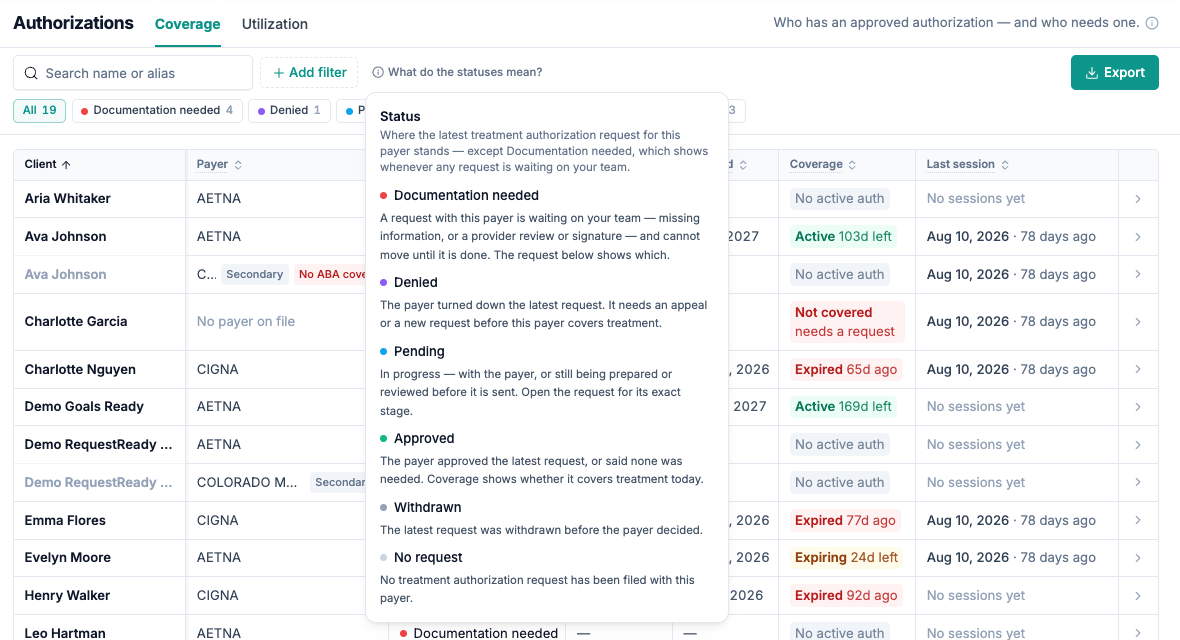
Task: Open Evelyn Moore's row arrow
Action: click(1138, 558)
